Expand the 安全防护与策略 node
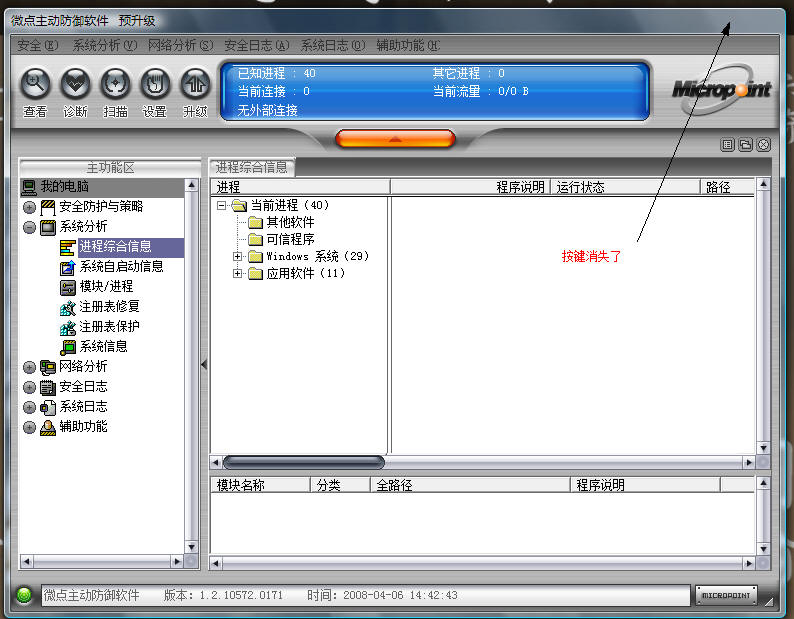 click(x=29, y=207)
